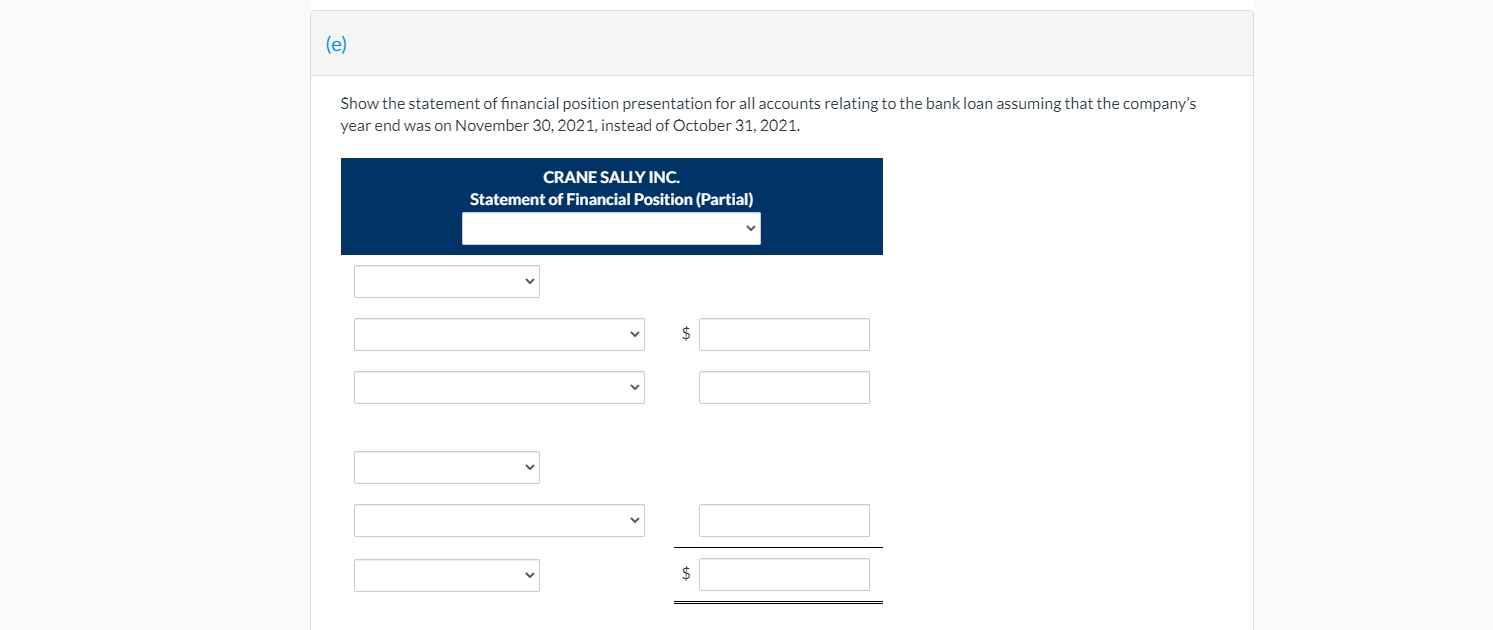The height and width of the screenshot is (630, 1493).
Task: Open the second section heading dropdown
Action: click(x=446, y=467)
